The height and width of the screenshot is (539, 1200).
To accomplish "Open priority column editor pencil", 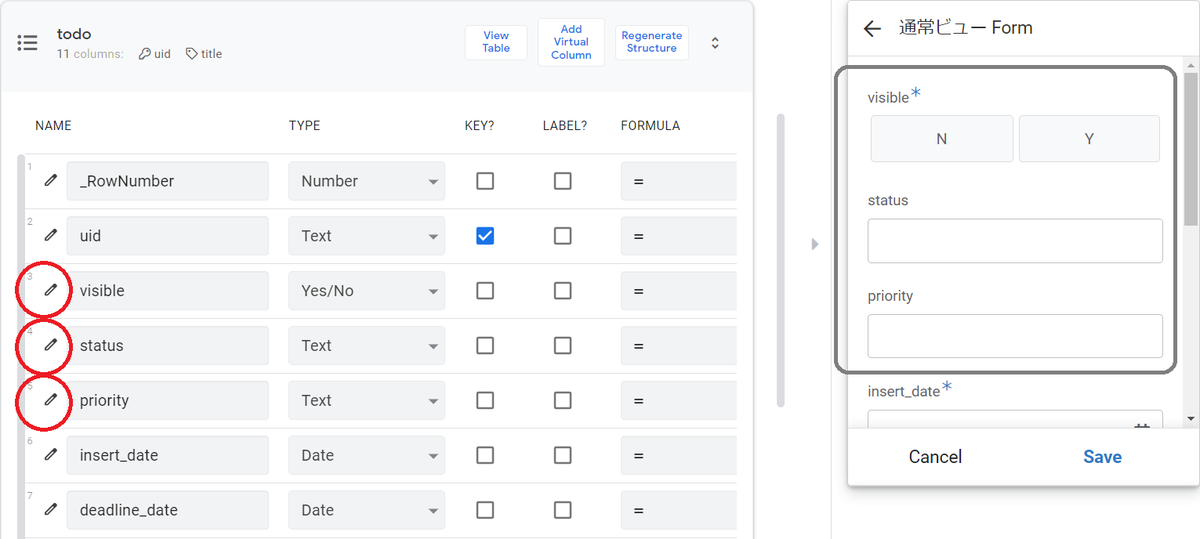I will (x=50, y=401).
